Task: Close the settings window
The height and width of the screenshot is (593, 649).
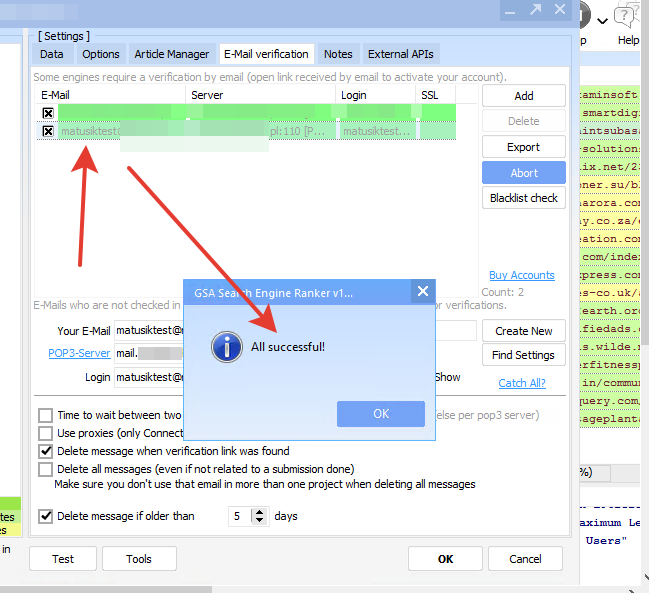Action: pos(560,10)
